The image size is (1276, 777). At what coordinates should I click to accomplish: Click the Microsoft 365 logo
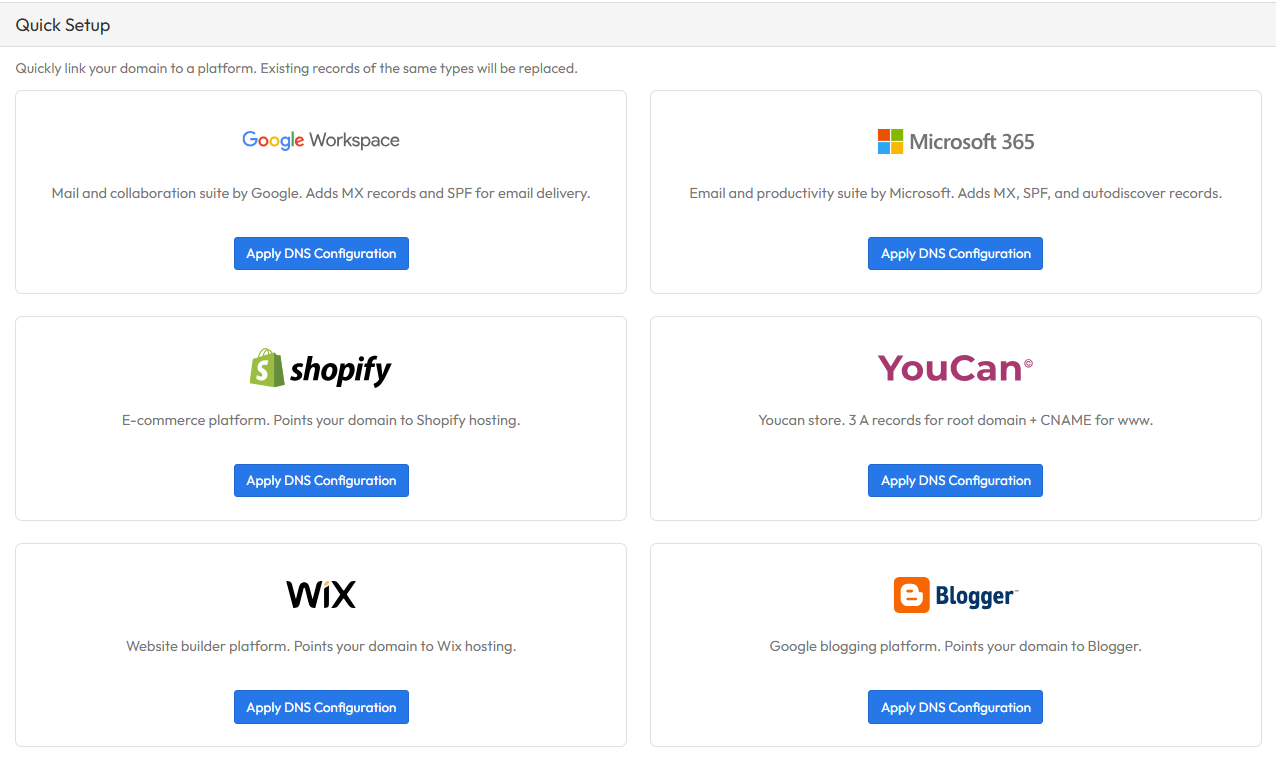pyautogui.click(x=955, y=142)
